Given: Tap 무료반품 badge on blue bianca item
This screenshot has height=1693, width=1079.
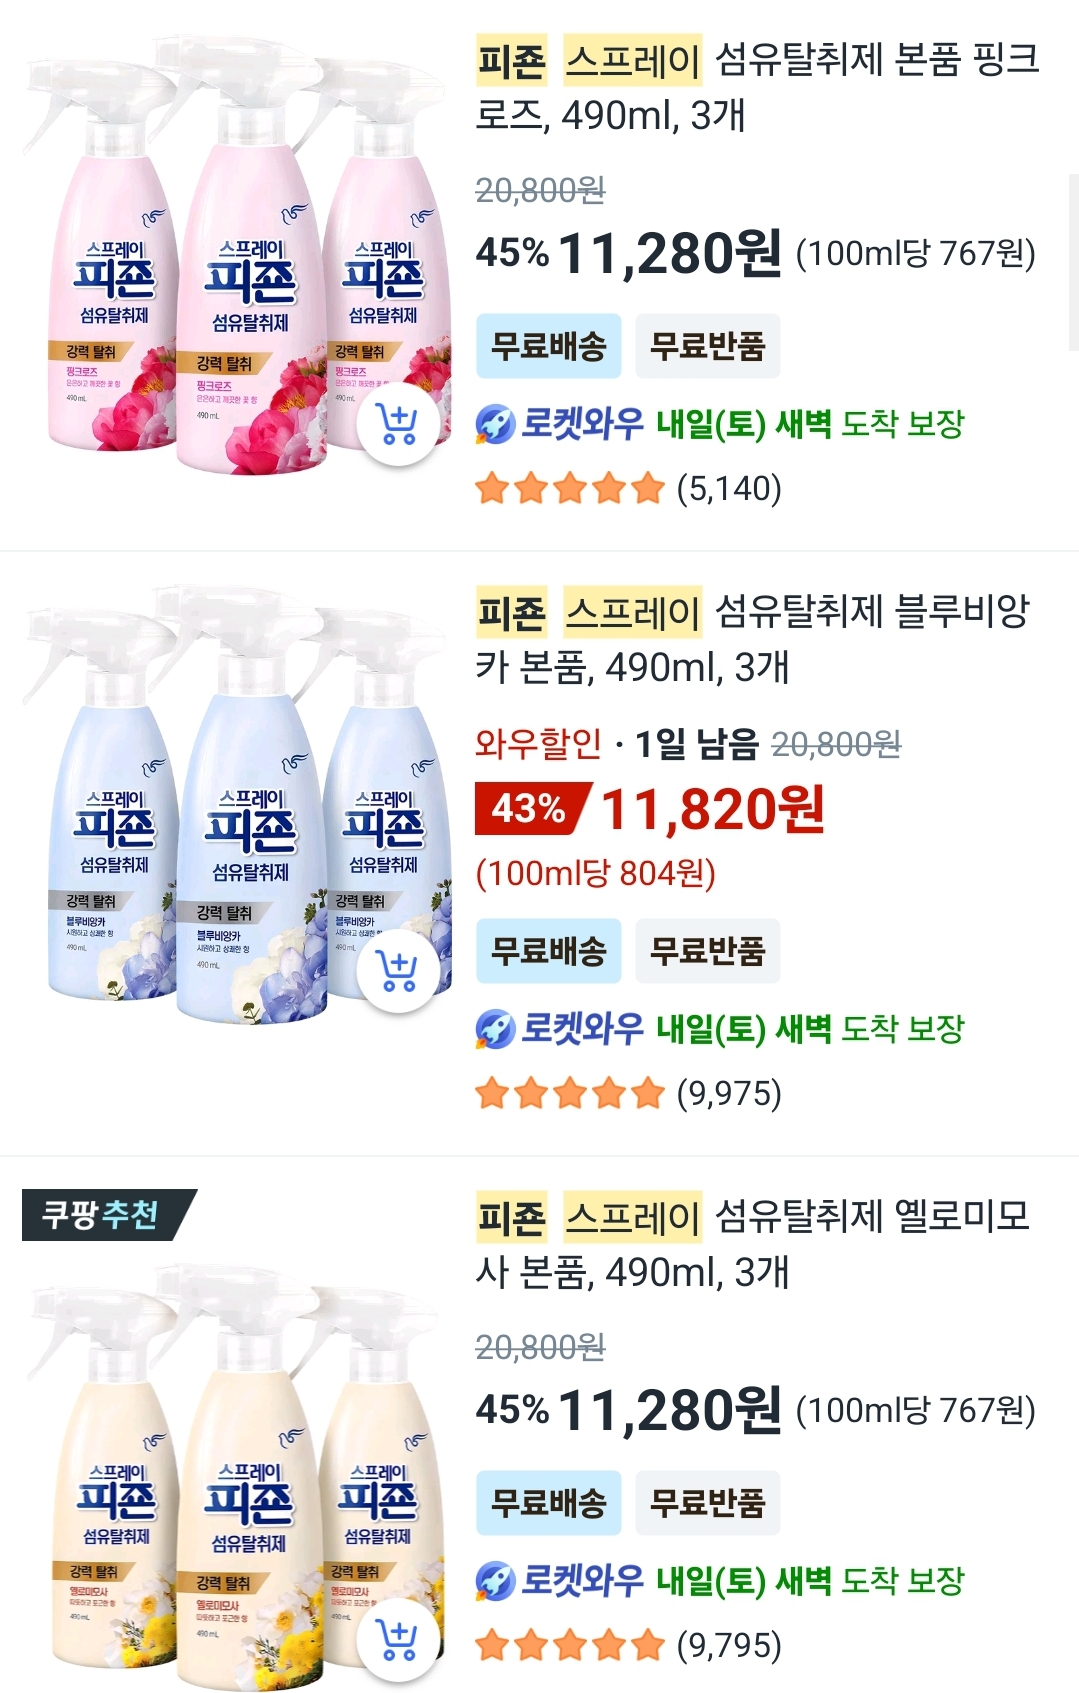Looking at the screenshot, I should (x=707, y=950).
